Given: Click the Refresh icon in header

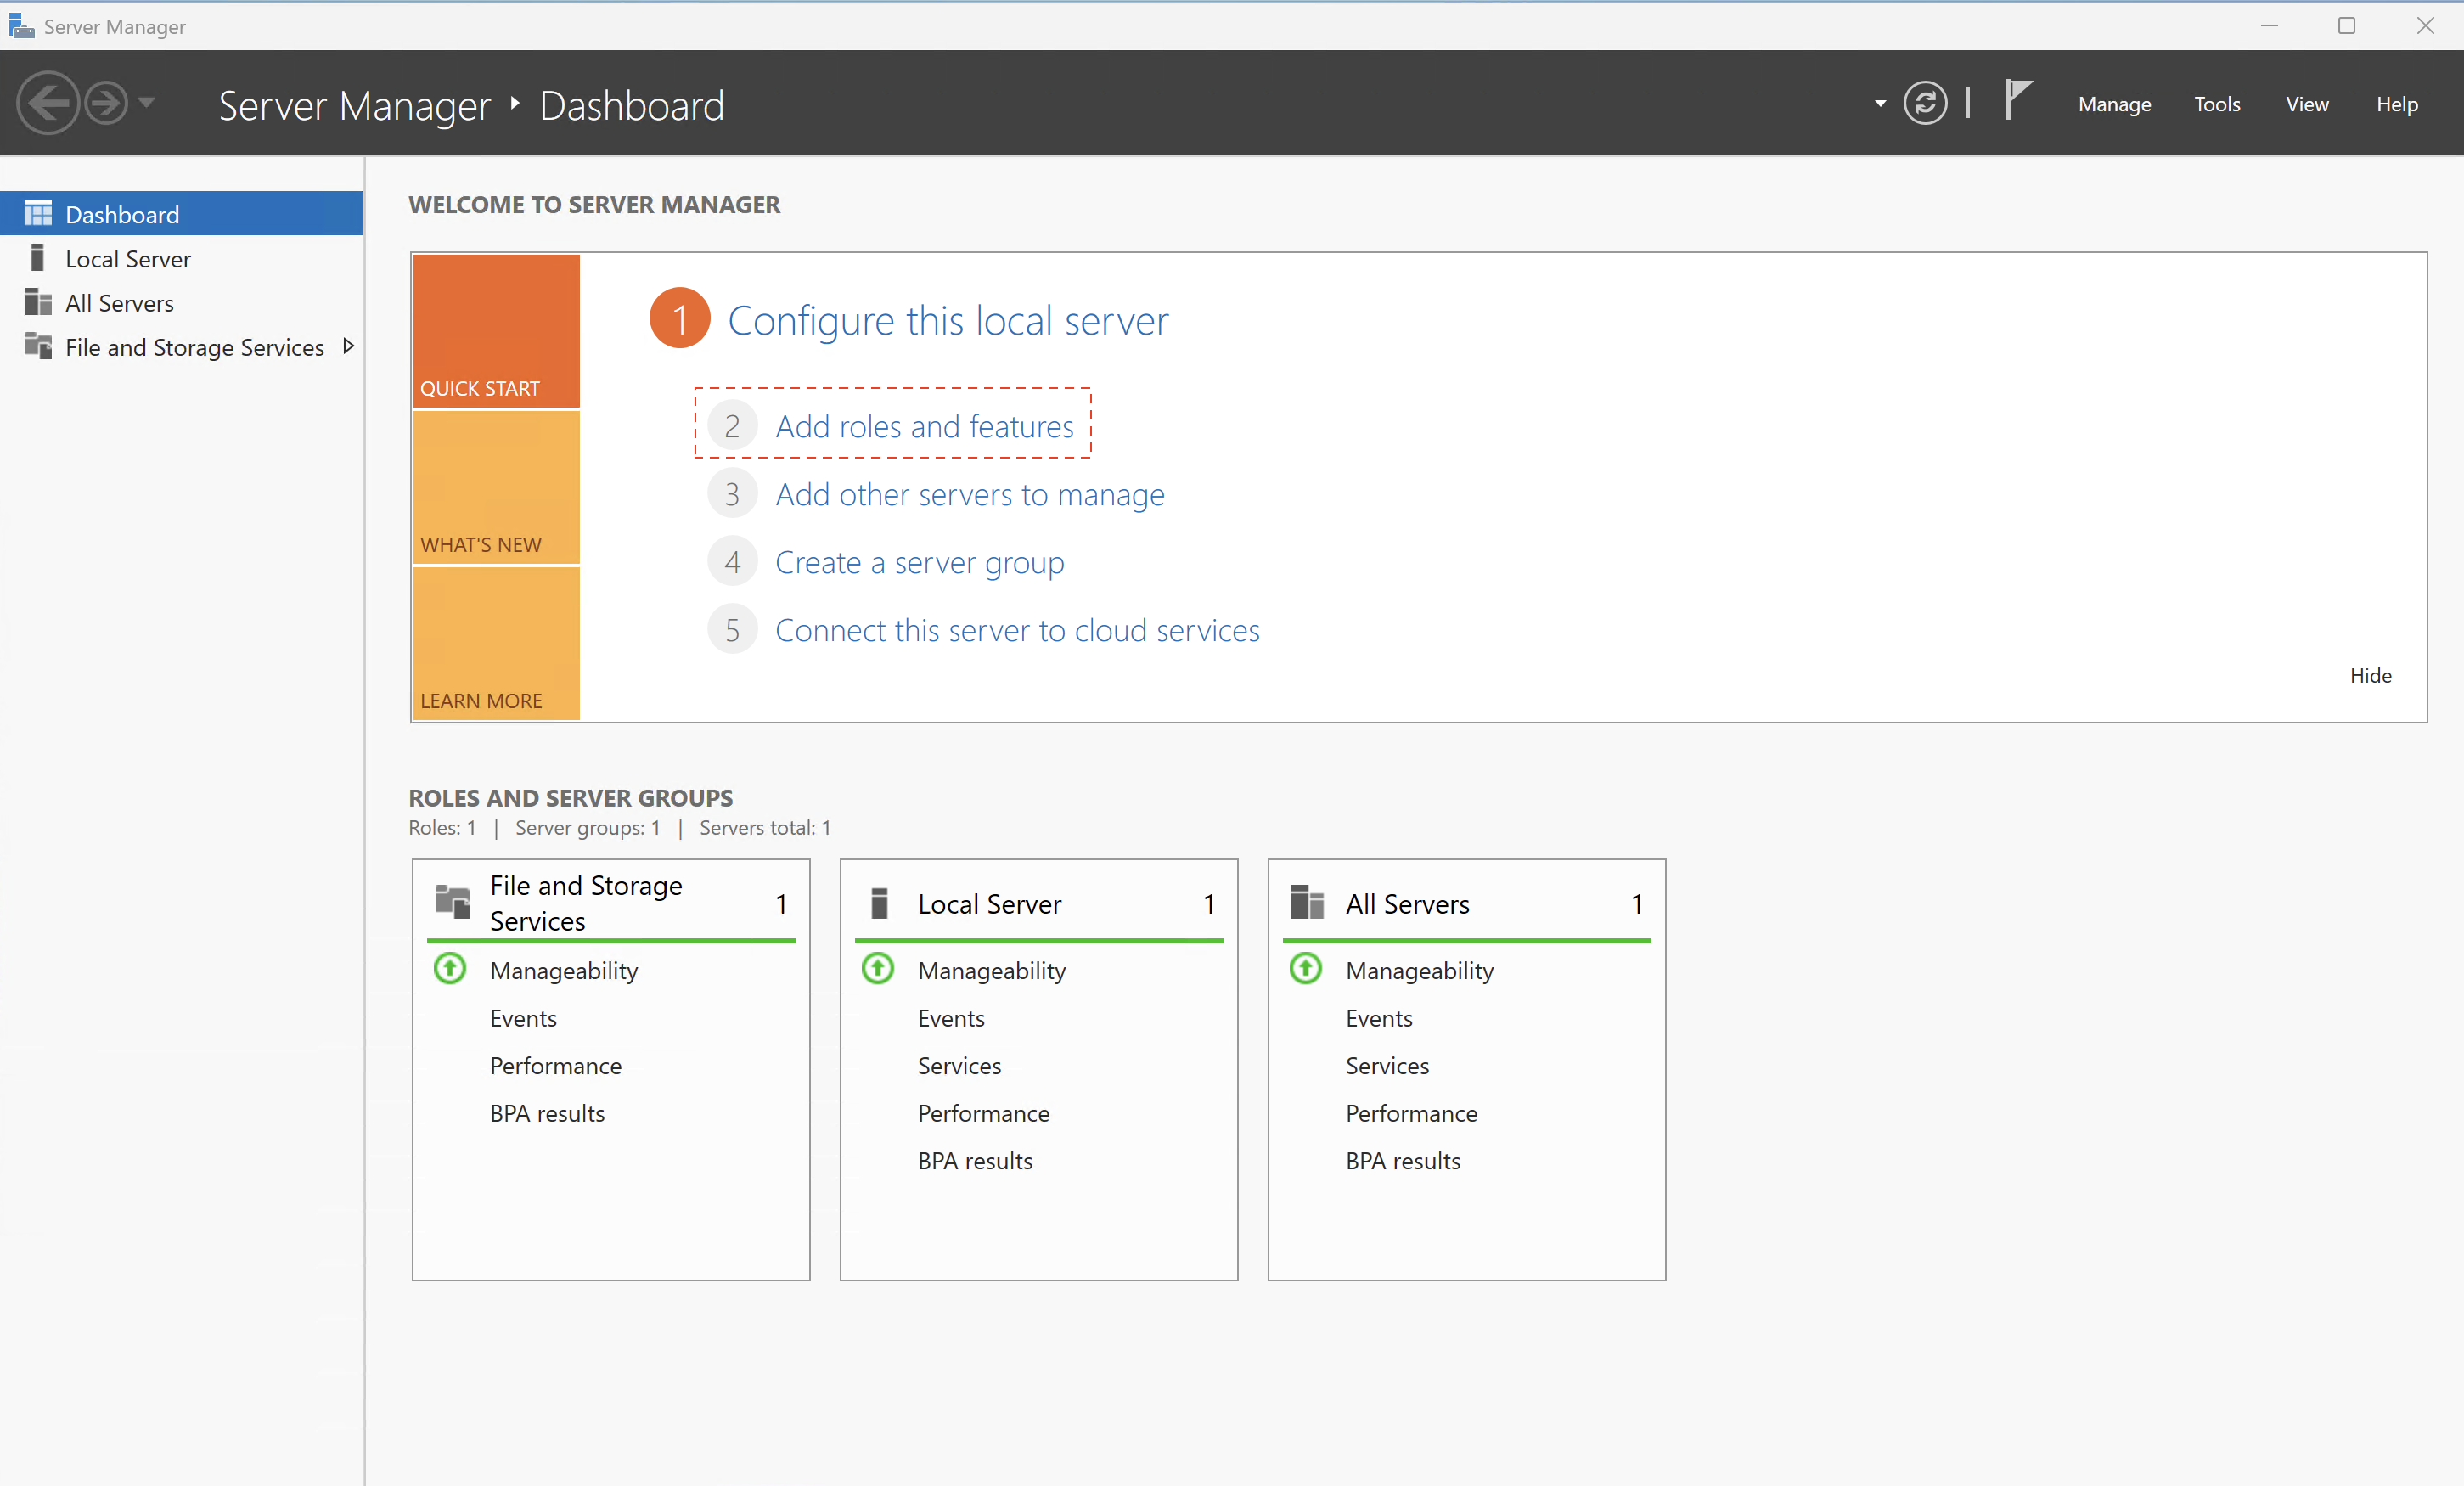Looking at the screenshot, I should click(x=1924, y=103).
